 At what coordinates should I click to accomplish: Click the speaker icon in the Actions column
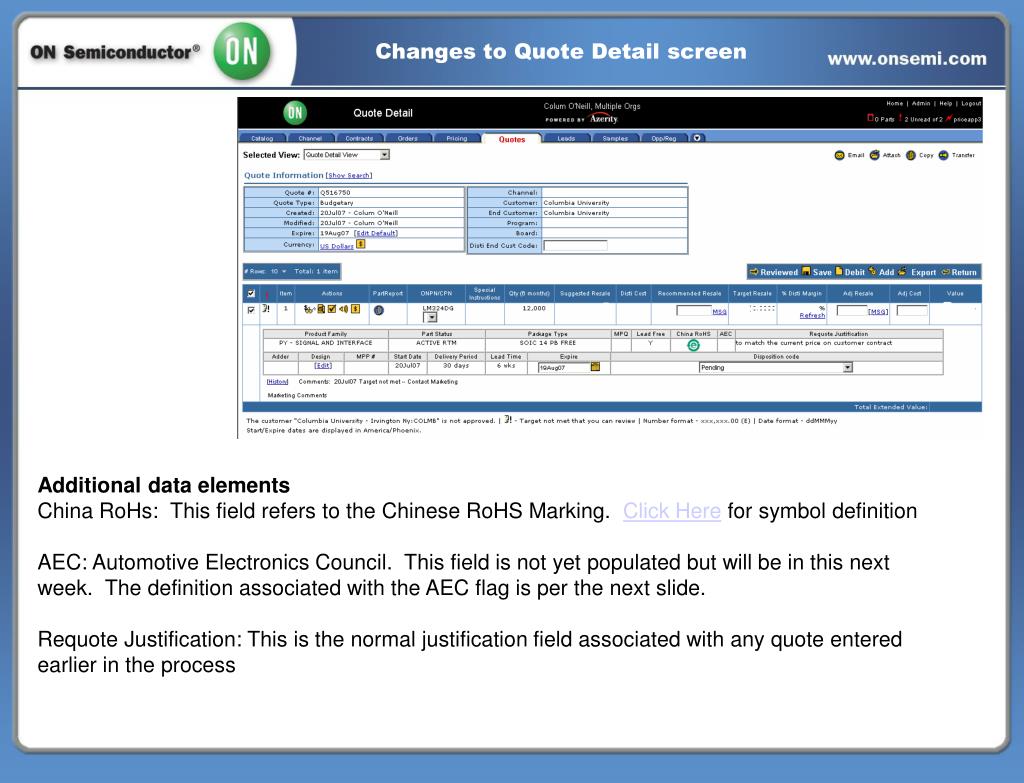coord(344,309)
